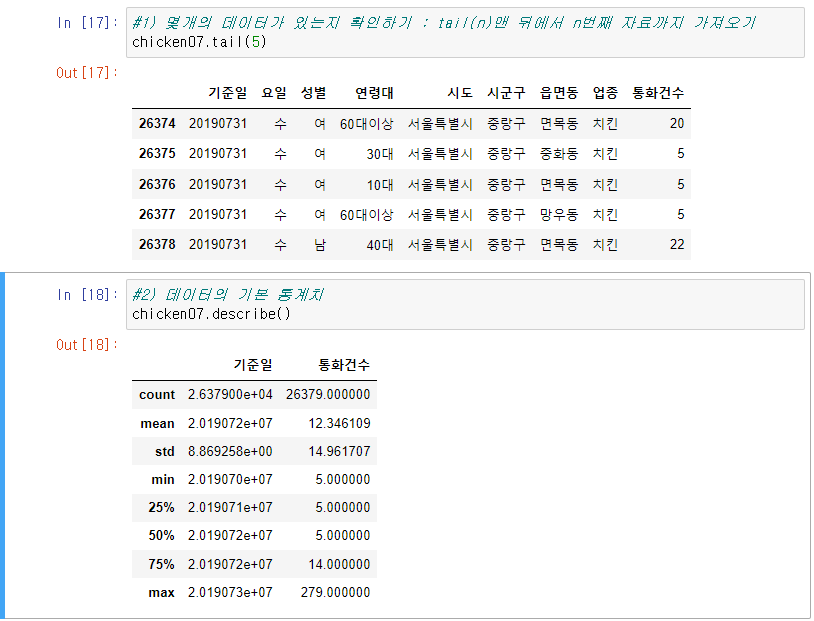Click the 75% row label

click(x=161, y=564)
